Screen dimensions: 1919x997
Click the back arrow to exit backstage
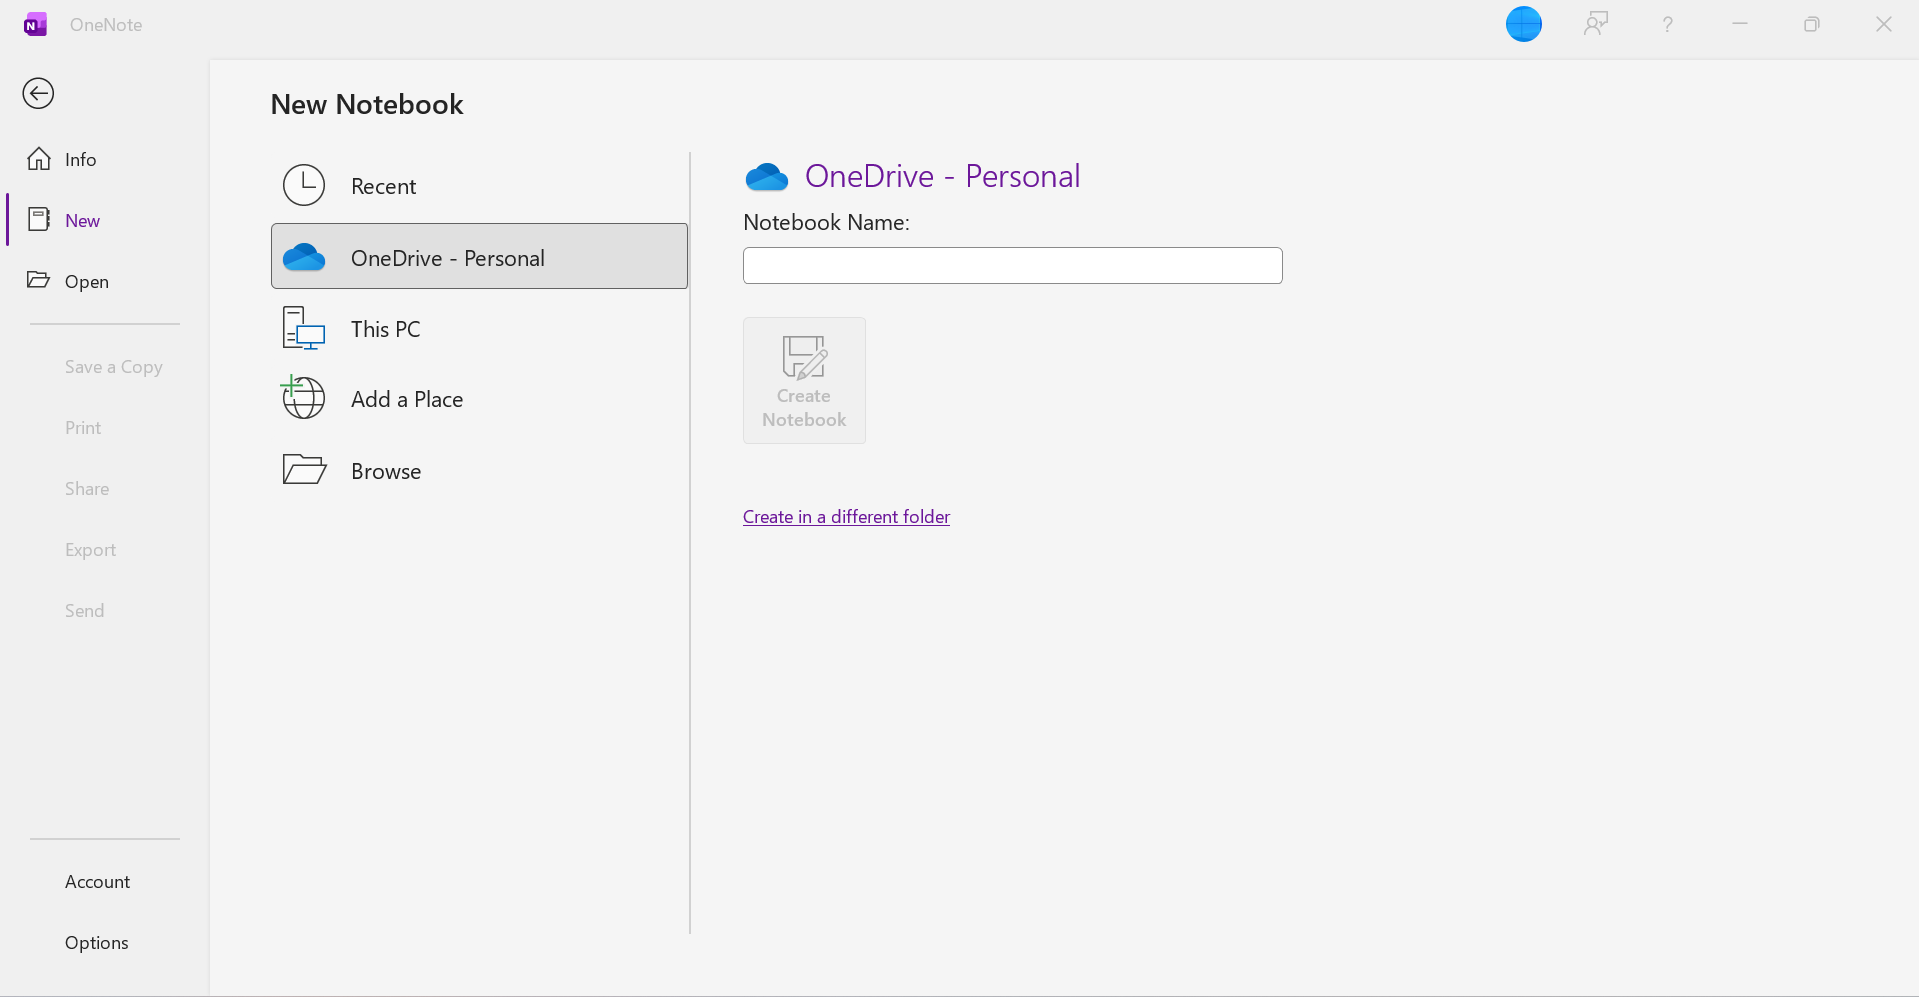(38, 93)
